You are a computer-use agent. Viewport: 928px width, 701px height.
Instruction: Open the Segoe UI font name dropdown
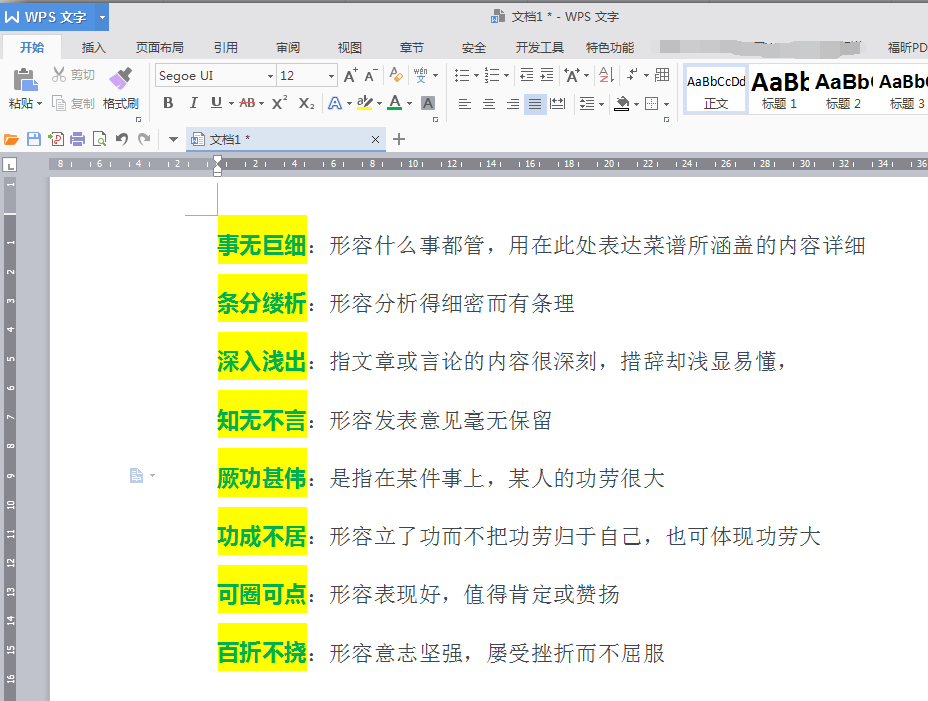[270, 76]
